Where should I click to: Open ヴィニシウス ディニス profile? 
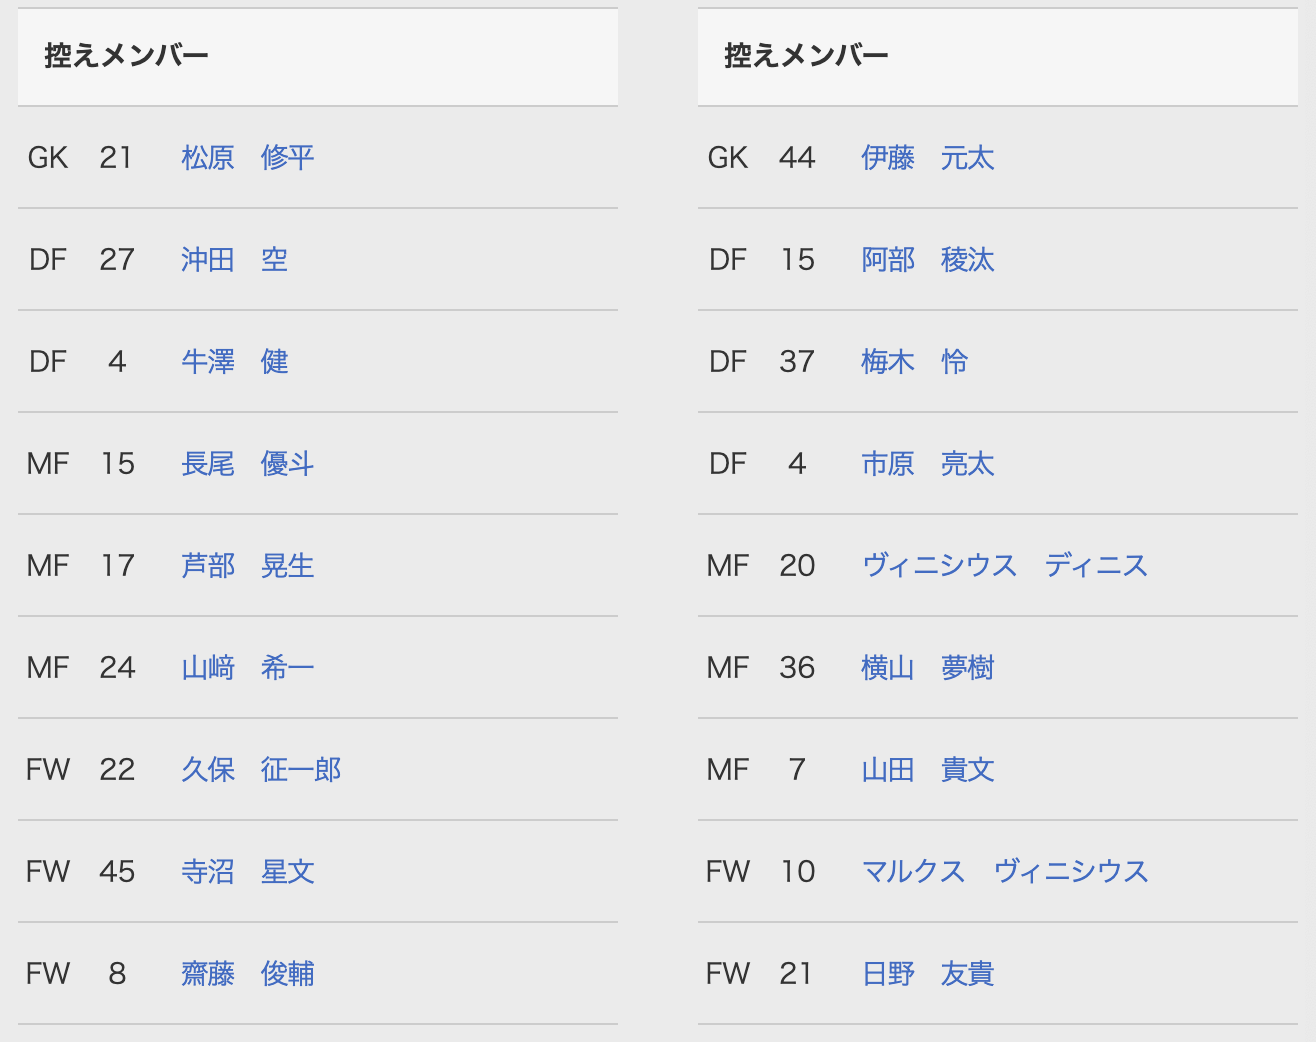tap(1004, 566)
